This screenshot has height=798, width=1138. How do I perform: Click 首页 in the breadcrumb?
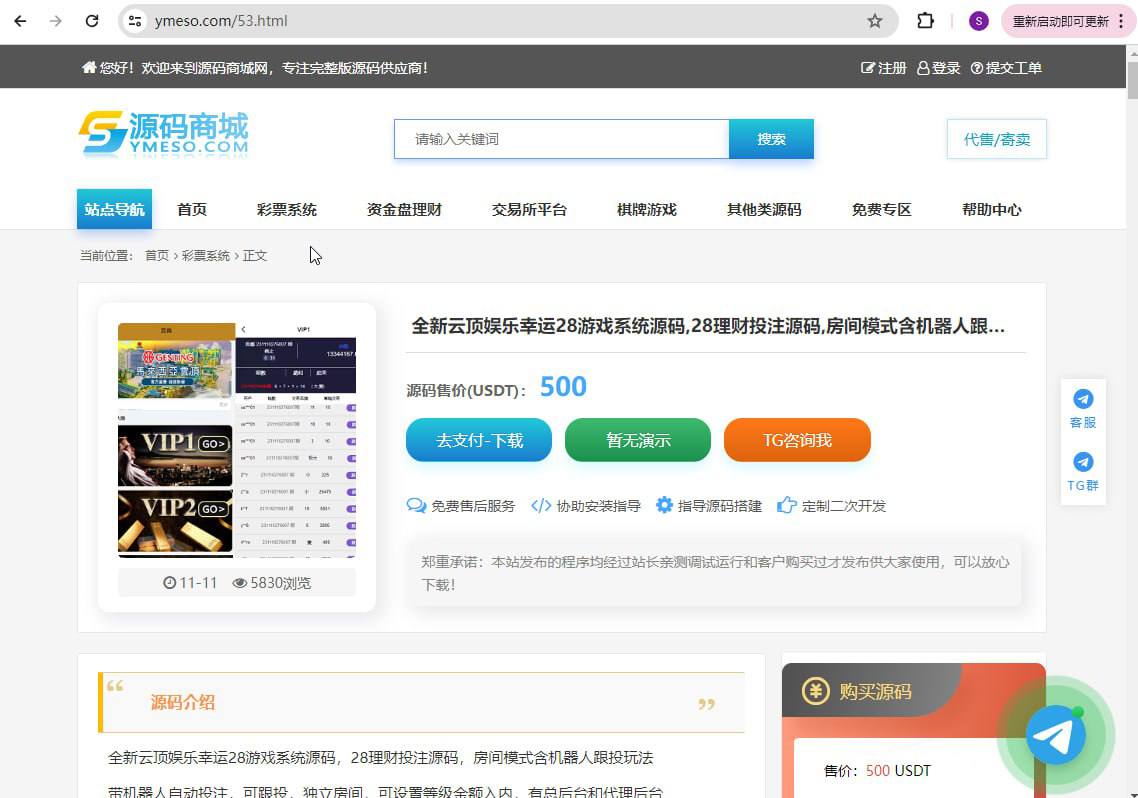coord(157,255)
